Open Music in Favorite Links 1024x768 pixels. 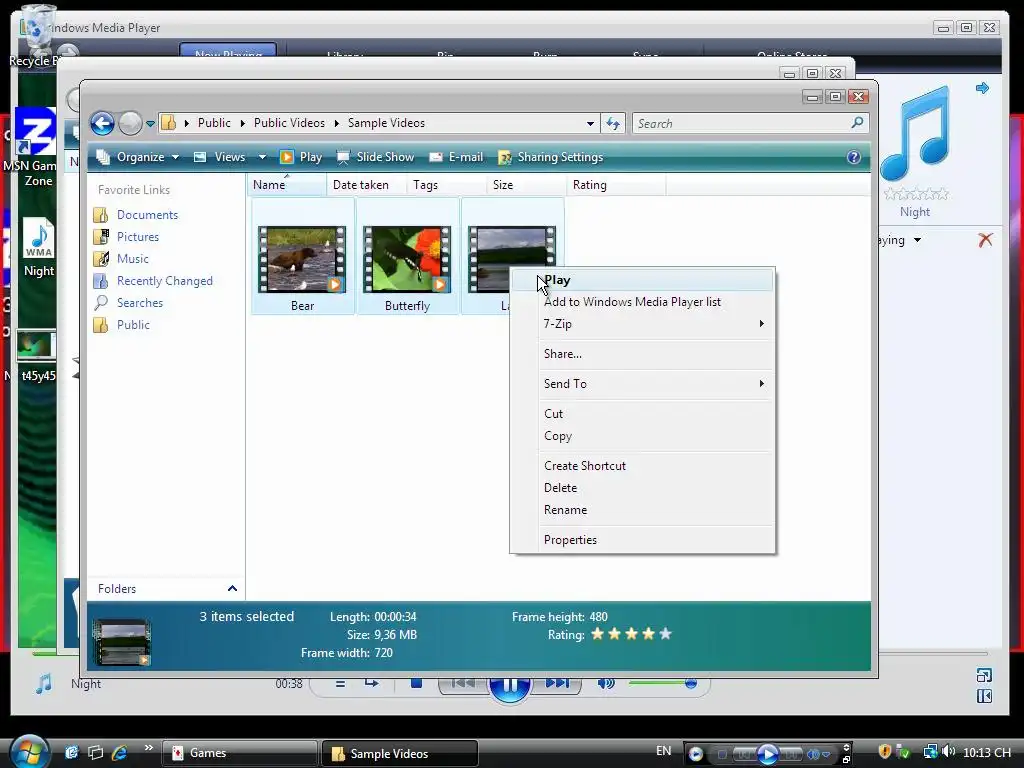pyautogui.click(x=121, y=259)
